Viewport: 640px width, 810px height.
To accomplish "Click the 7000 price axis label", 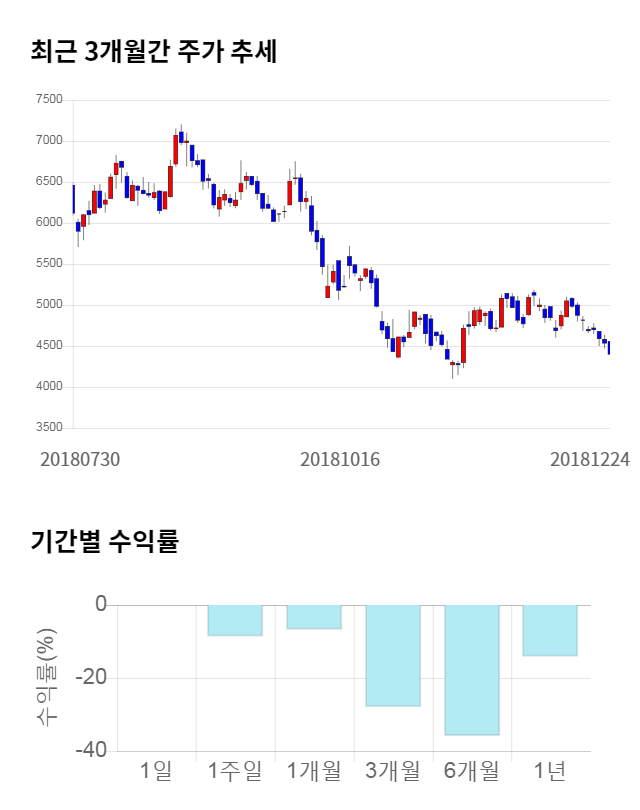I will pyautogui.click(x=48, y=141).
